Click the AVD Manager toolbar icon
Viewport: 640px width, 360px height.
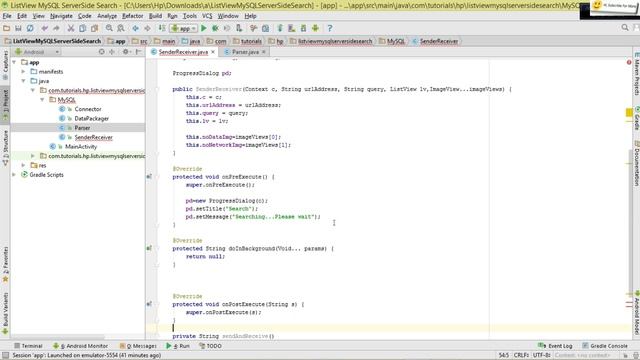pos(291,28)
